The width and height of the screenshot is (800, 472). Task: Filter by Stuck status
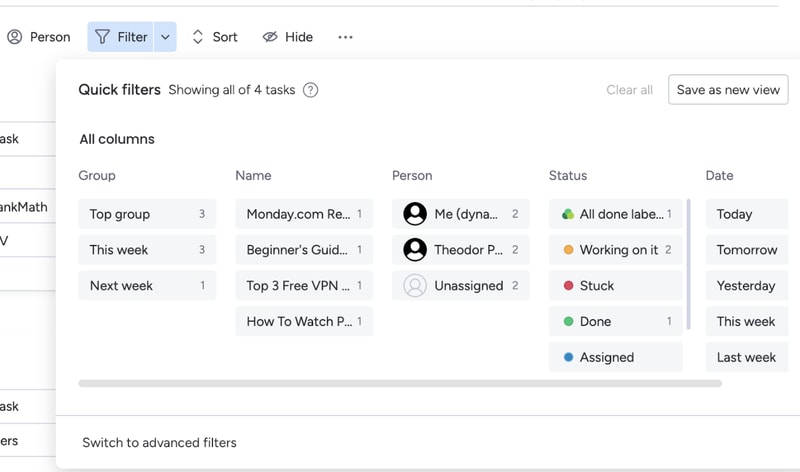pyautogui.click(x=616, y=285)
